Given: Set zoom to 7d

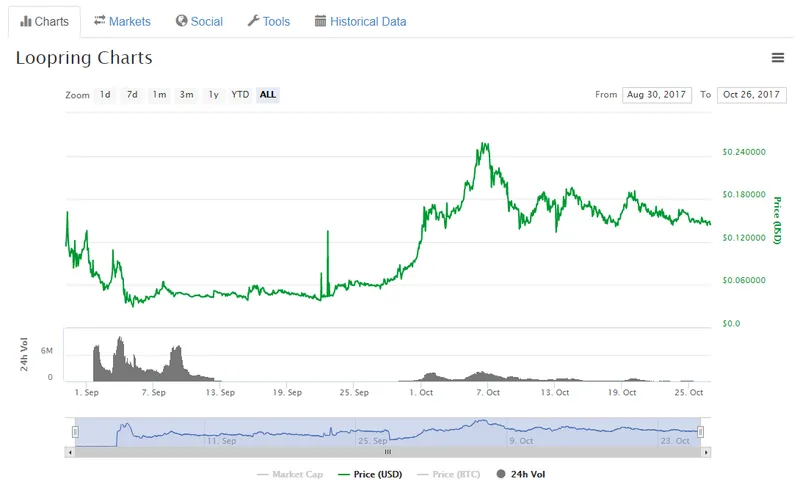Looking at the screenshot, I should [132, 95].
